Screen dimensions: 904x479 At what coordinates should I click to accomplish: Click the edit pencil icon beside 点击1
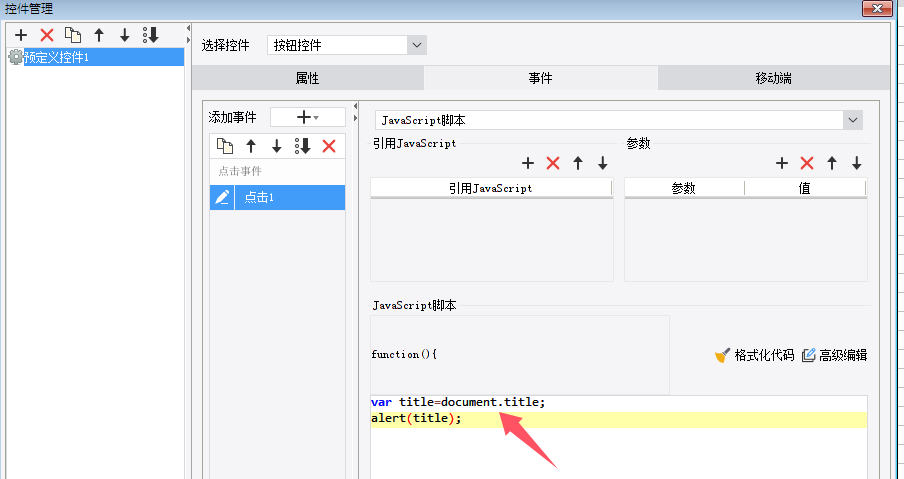tap(222, 197)
